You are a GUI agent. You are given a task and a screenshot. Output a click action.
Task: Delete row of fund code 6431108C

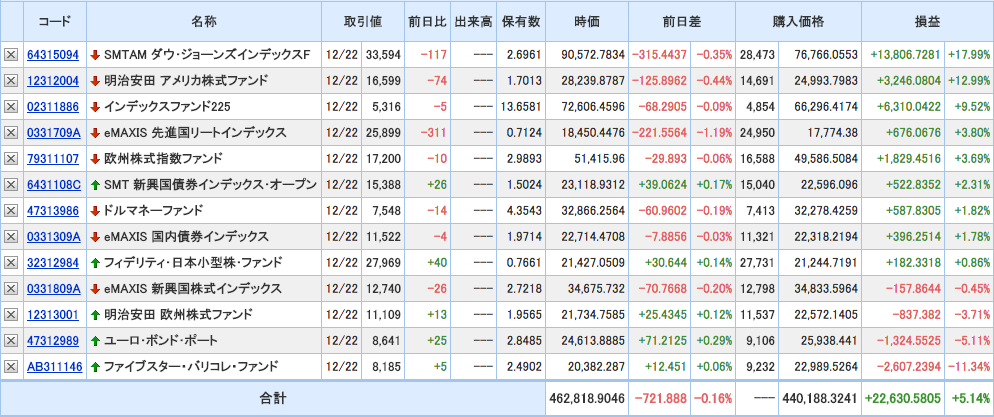click(x=11, y=184)
